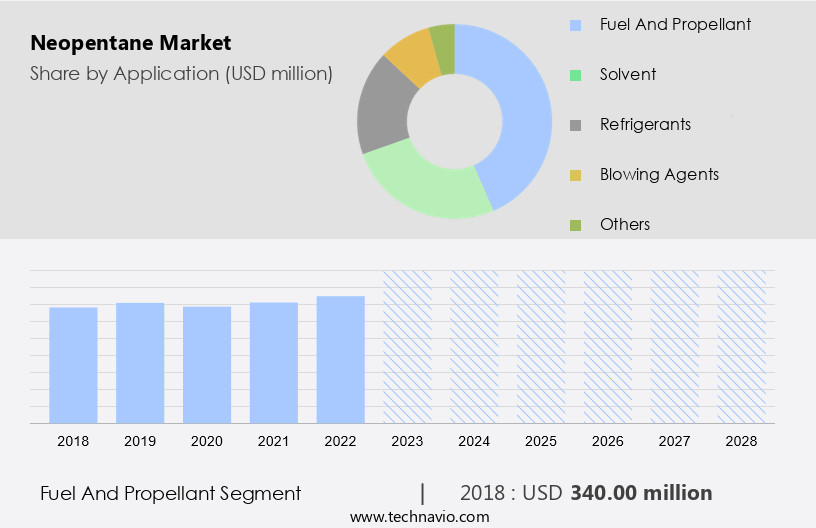The width and height of the screenshot is (816, 528).
Task: Select the hatched 2028 forecast bar
Action: pyautogui.click(x=741, y=346)
